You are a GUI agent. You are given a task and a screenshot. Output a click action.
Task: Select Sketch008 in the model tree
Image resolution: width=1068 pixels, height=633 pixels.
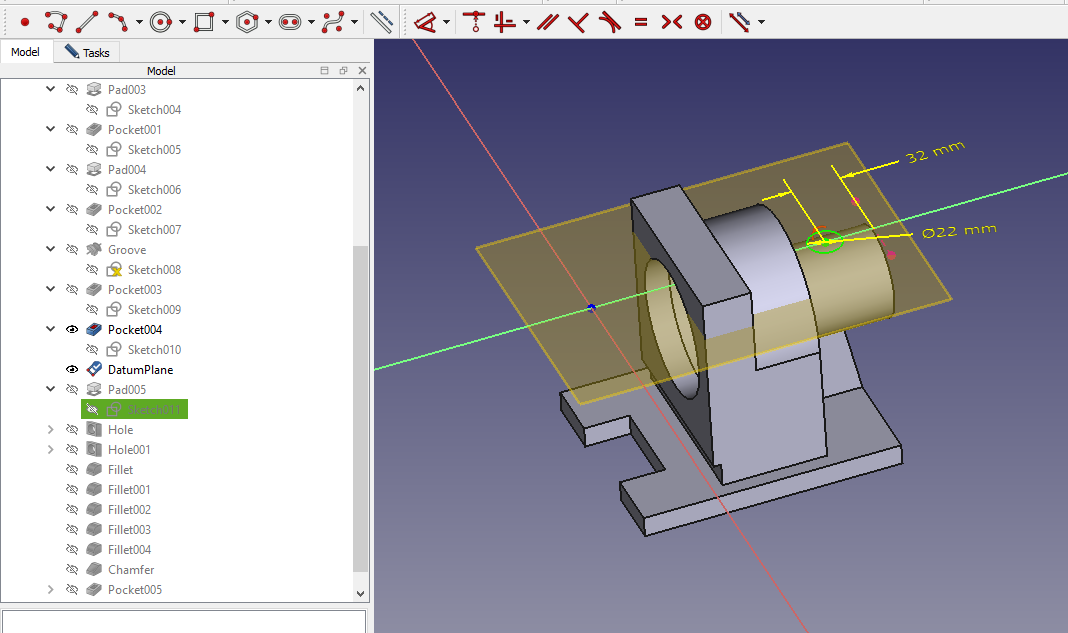tap(154, 269)
